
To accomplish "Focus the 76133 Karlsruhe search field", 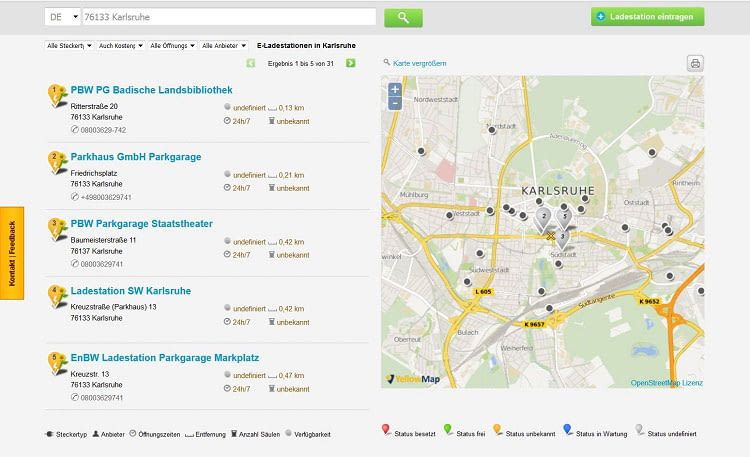I will (x=229, y=17).
